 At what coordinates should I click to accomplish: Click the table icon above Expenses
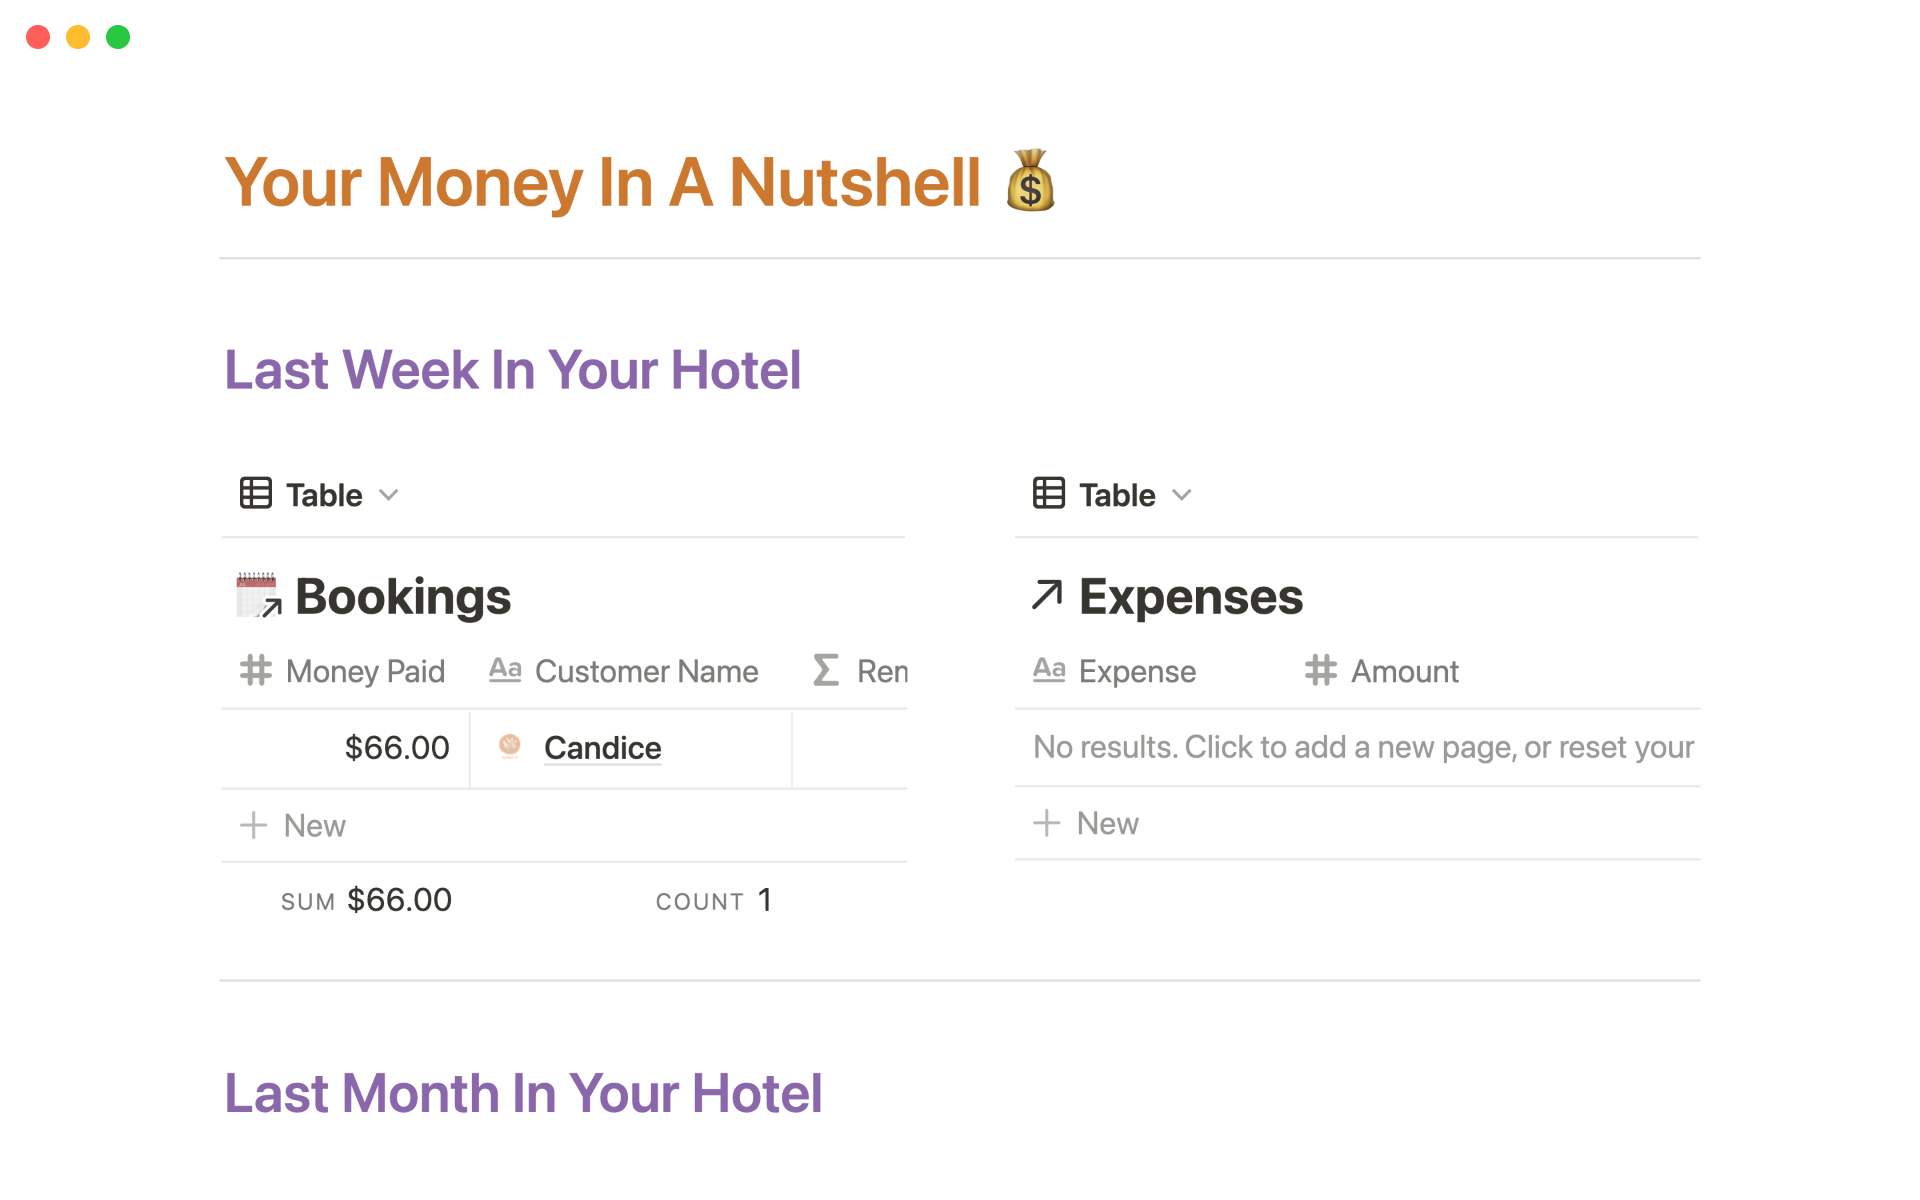pyautogui.click(x=1049, y=494)
